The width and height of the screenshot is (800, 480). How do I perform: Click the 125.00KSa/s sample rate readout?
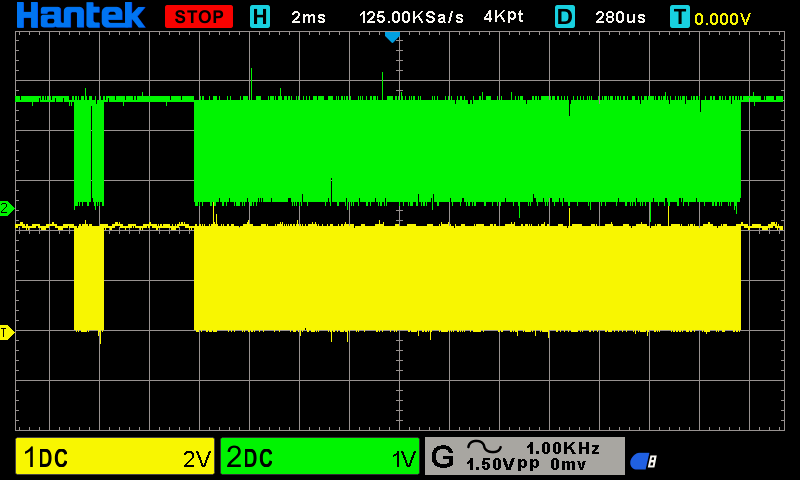411,17
